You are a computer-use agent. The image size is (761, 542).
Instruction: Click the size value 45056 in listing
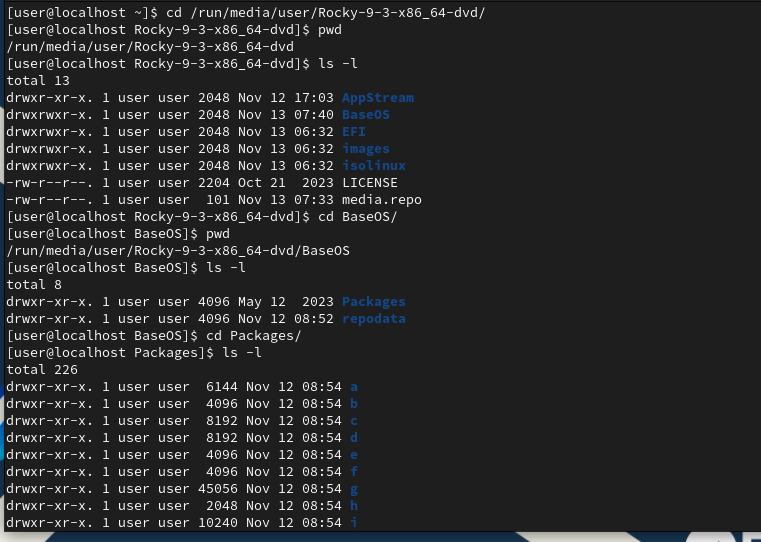[218, 489]
